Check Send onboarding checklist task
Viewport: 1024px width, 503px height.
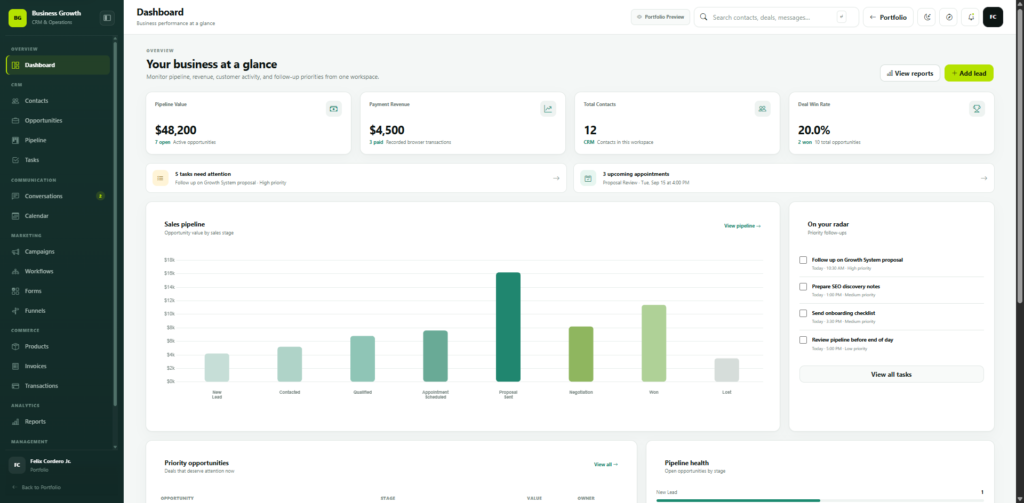pyautogui.click(x=803, y=313)
